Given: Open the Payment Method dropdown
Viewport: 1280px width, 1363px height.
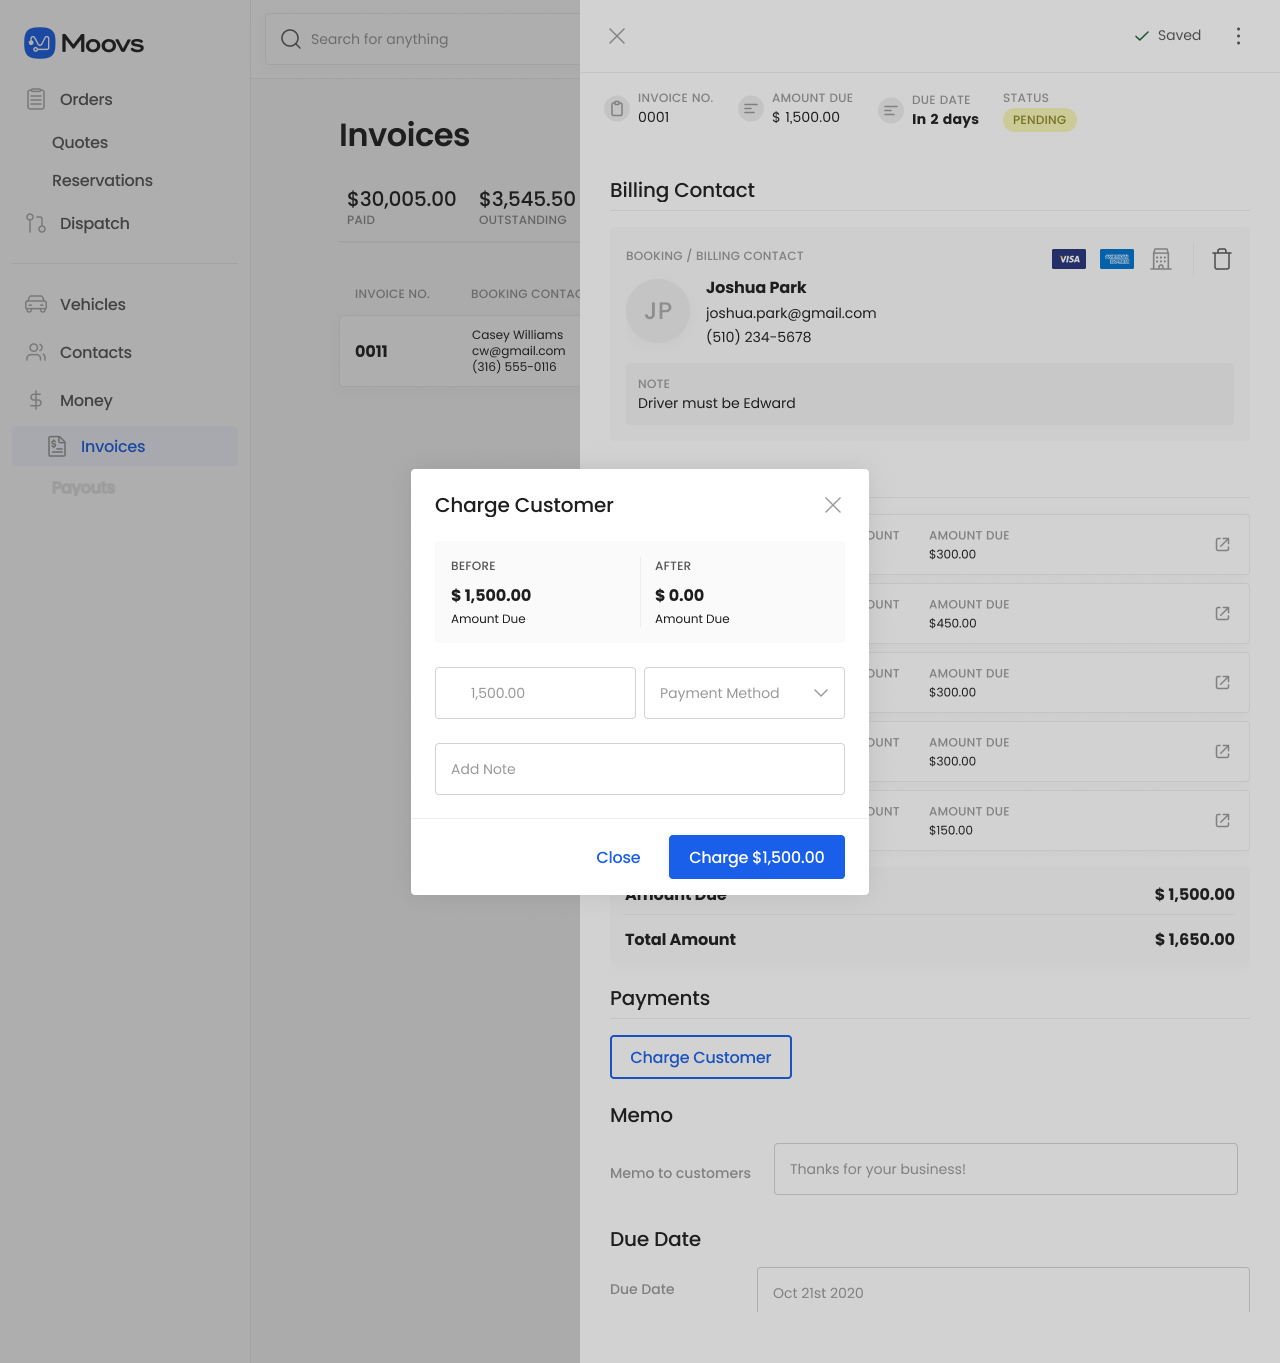Looking at the screenshot, I should (x=744, y=692).
